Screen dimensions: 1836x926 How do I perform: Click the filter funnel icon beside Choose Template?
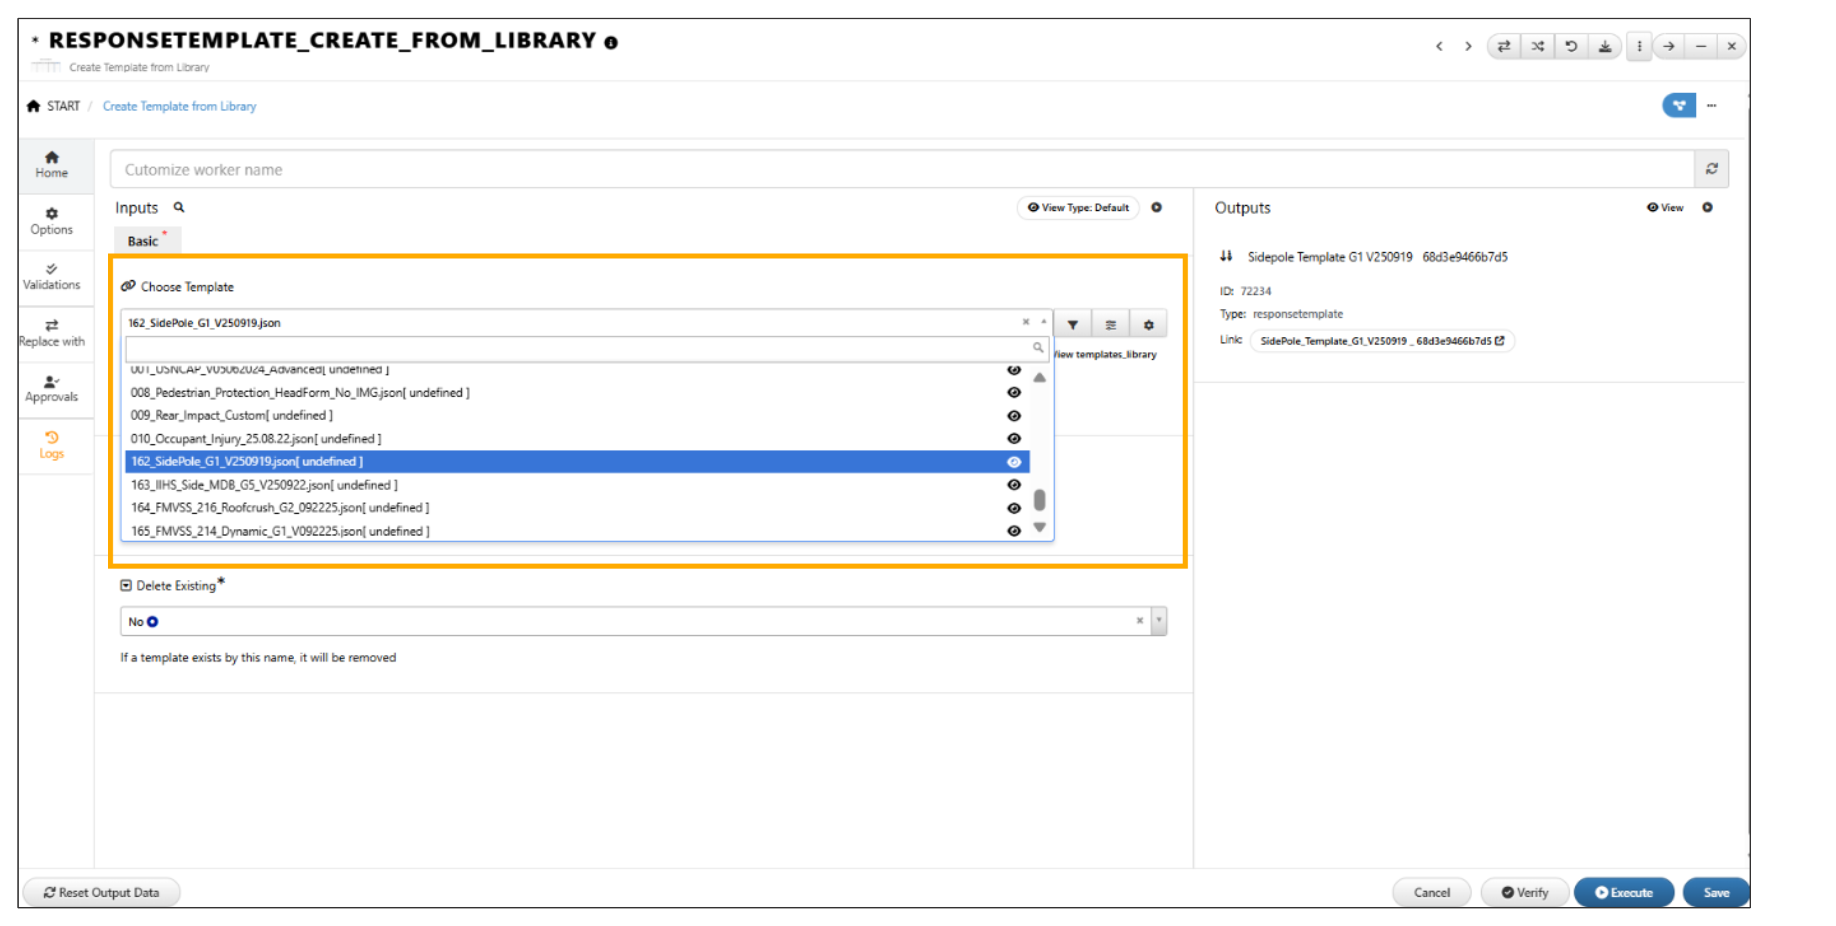(x=1072, y=324)
